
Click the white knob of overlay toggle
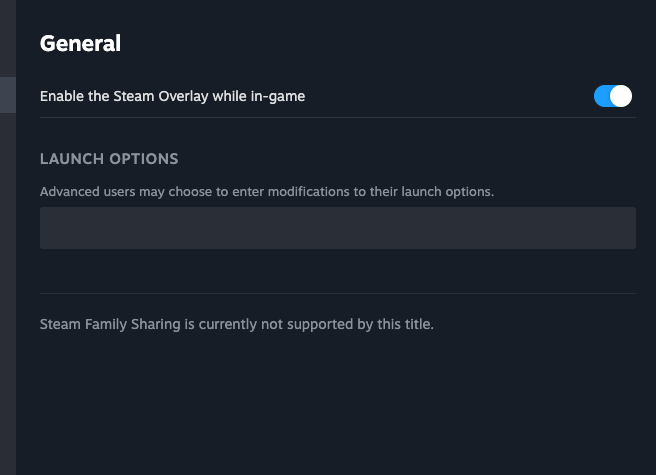point(621,96)
